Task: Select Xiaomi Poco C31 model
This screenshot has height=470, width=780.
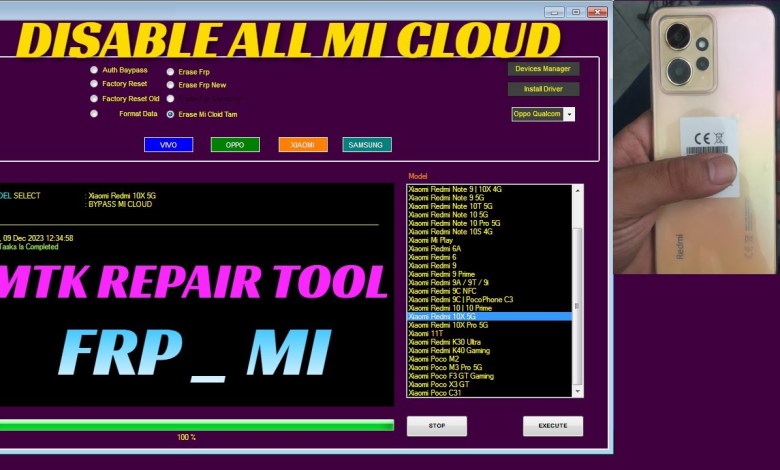Action: coord(489,392)
